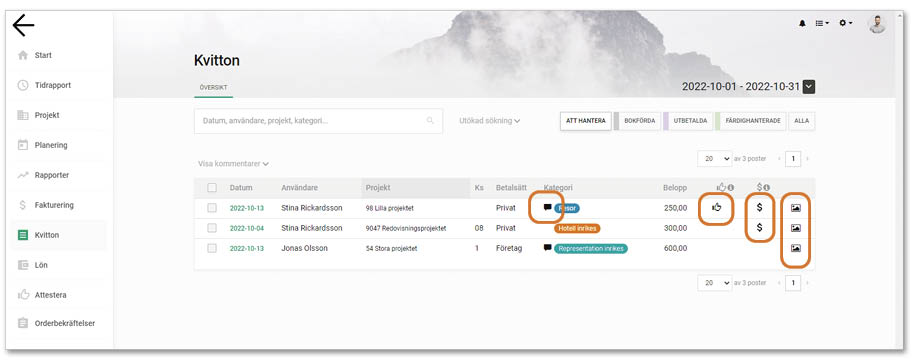This screenshot has height=363, width=912.
Task: Select Kvitton in the sidebar
Action: [x=58, y=235]
